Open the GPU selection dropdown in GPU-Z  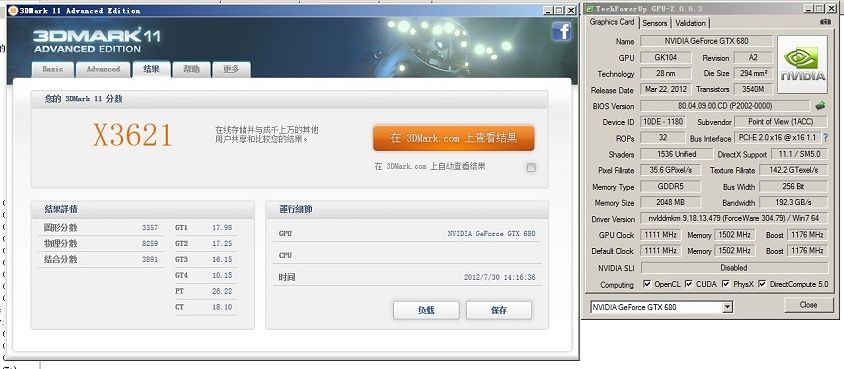click(727, 307)
